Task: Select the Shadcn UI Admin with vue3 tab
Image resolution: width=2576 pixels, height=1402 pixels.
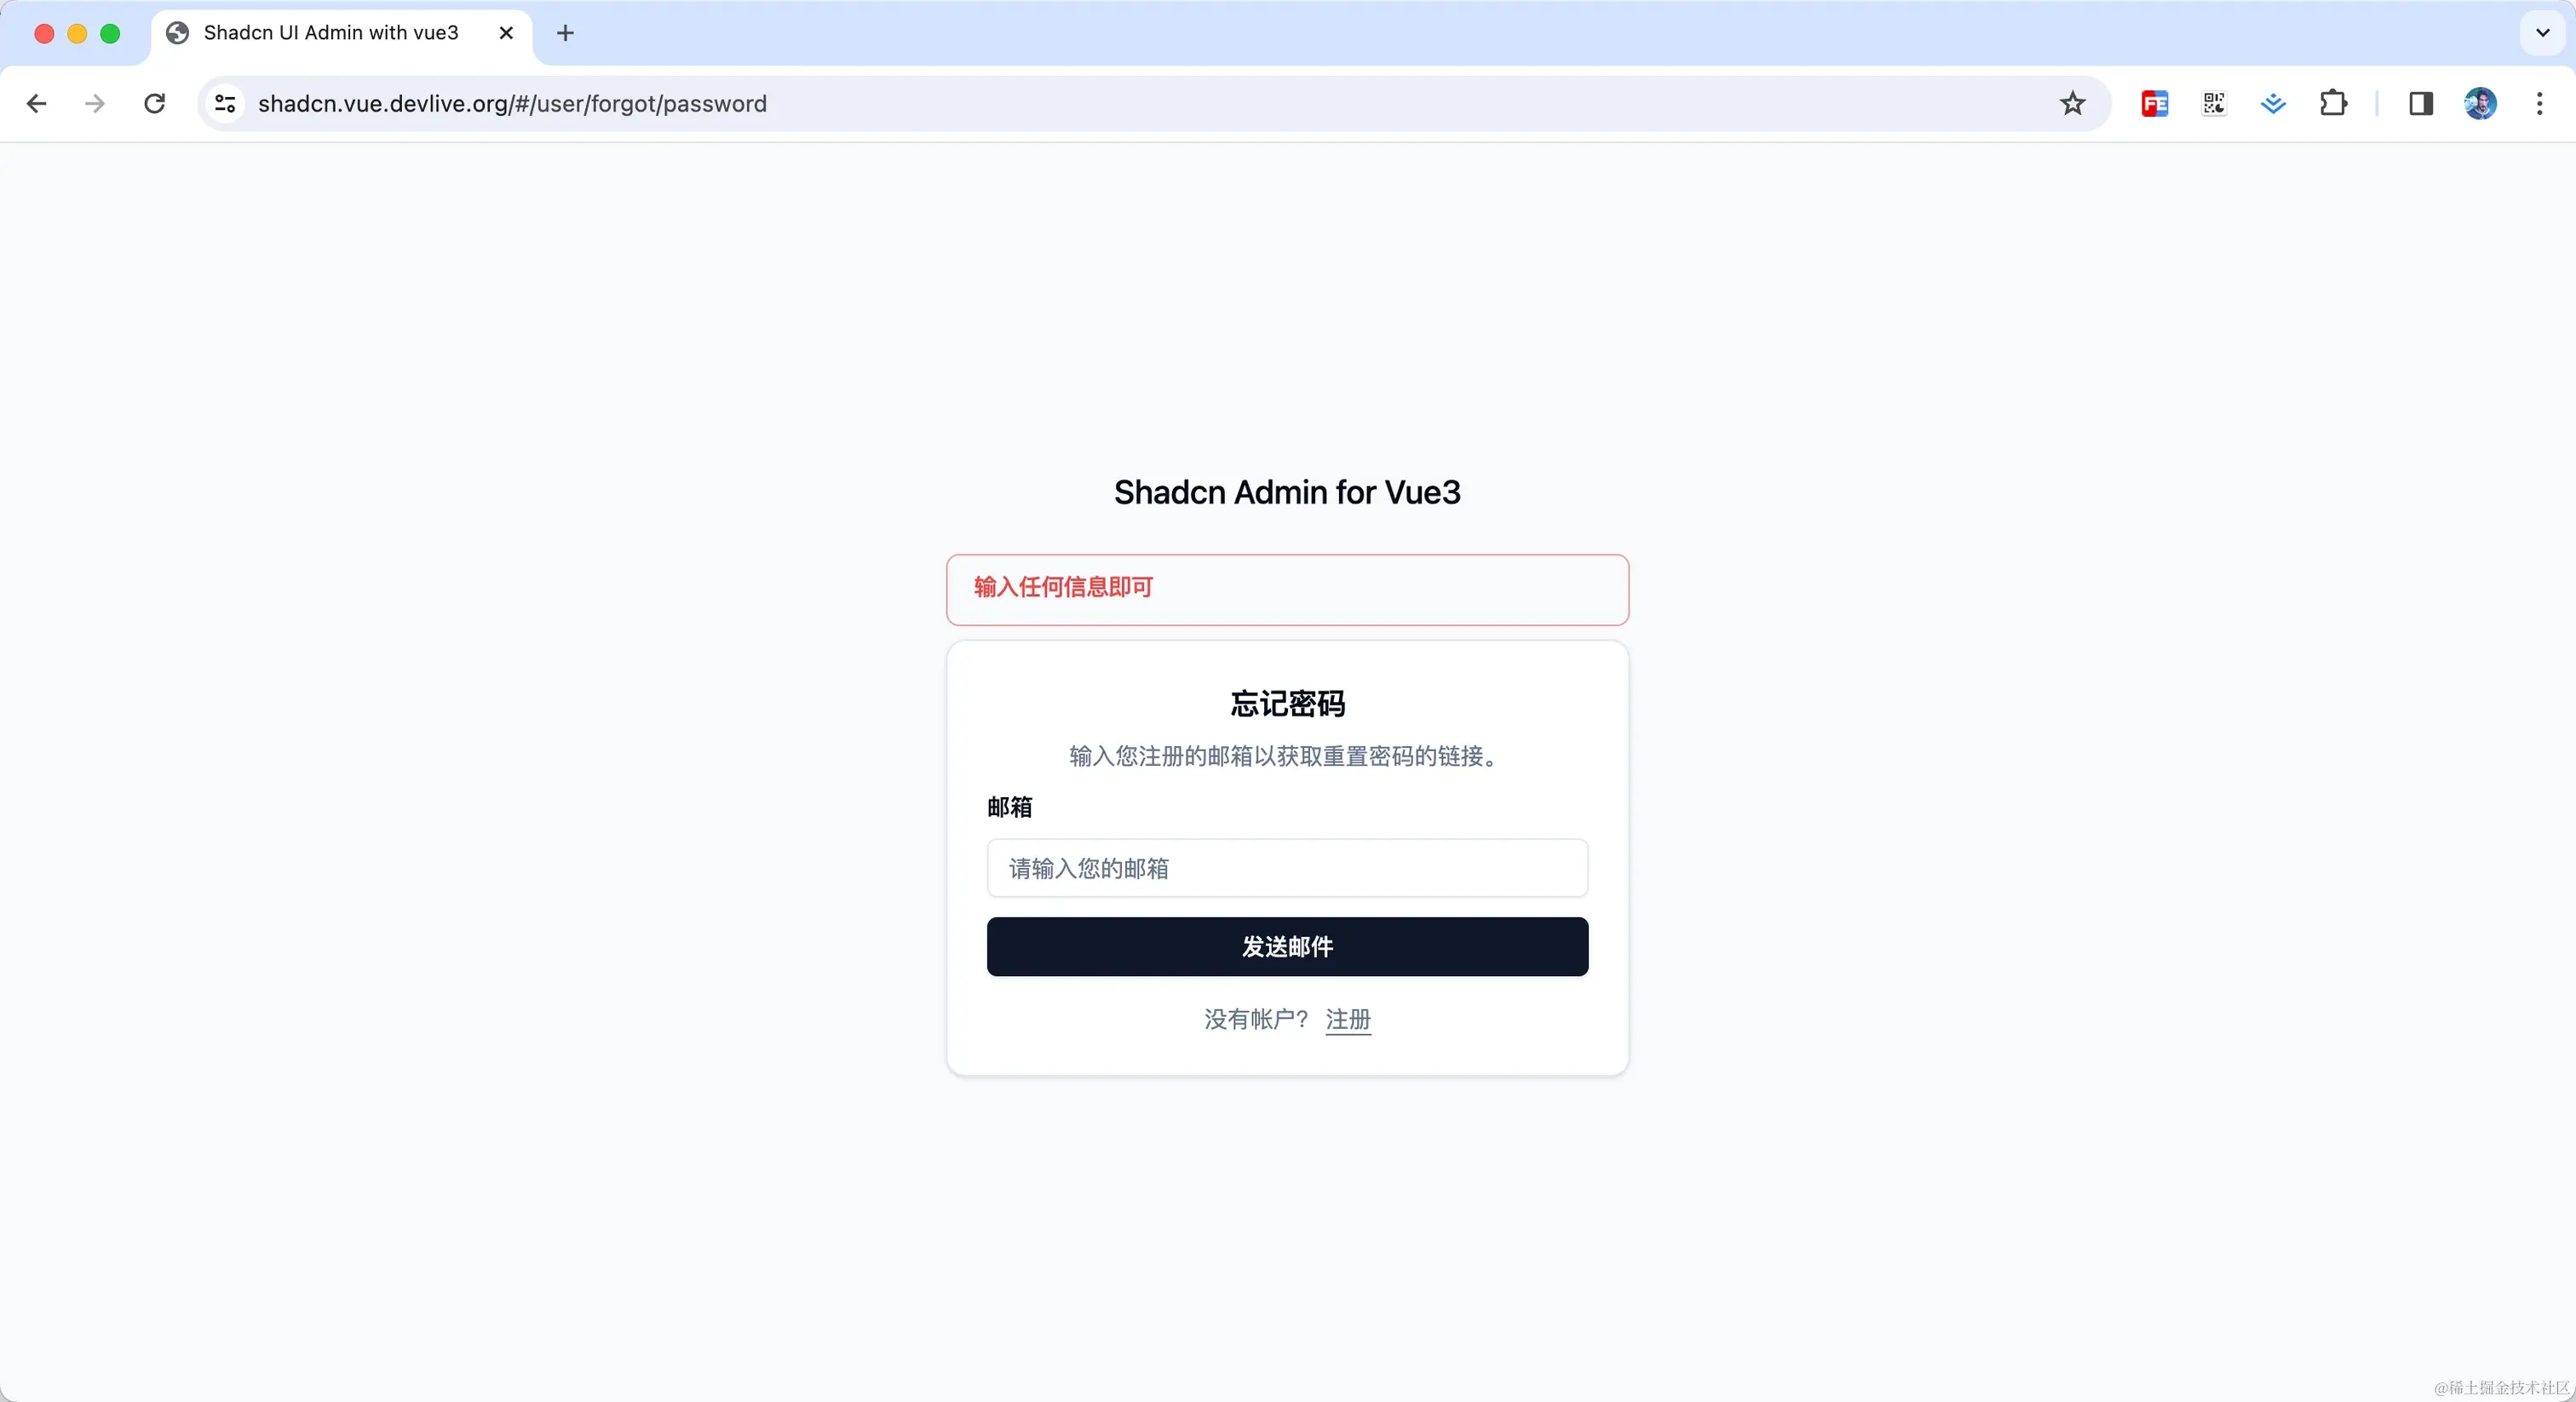Action: (330, 32)
